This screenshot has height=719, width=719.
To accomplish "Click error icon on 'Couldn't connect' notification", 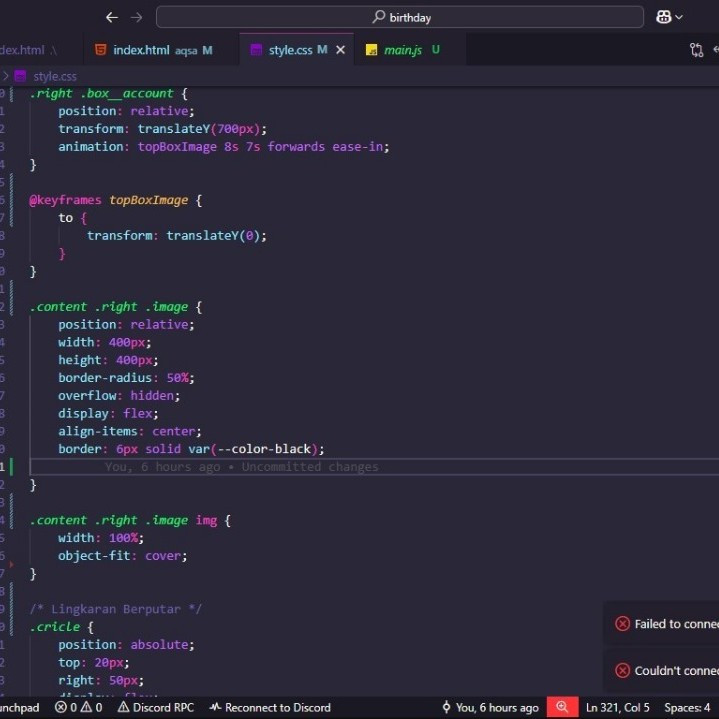I will [x=622, y=671].
